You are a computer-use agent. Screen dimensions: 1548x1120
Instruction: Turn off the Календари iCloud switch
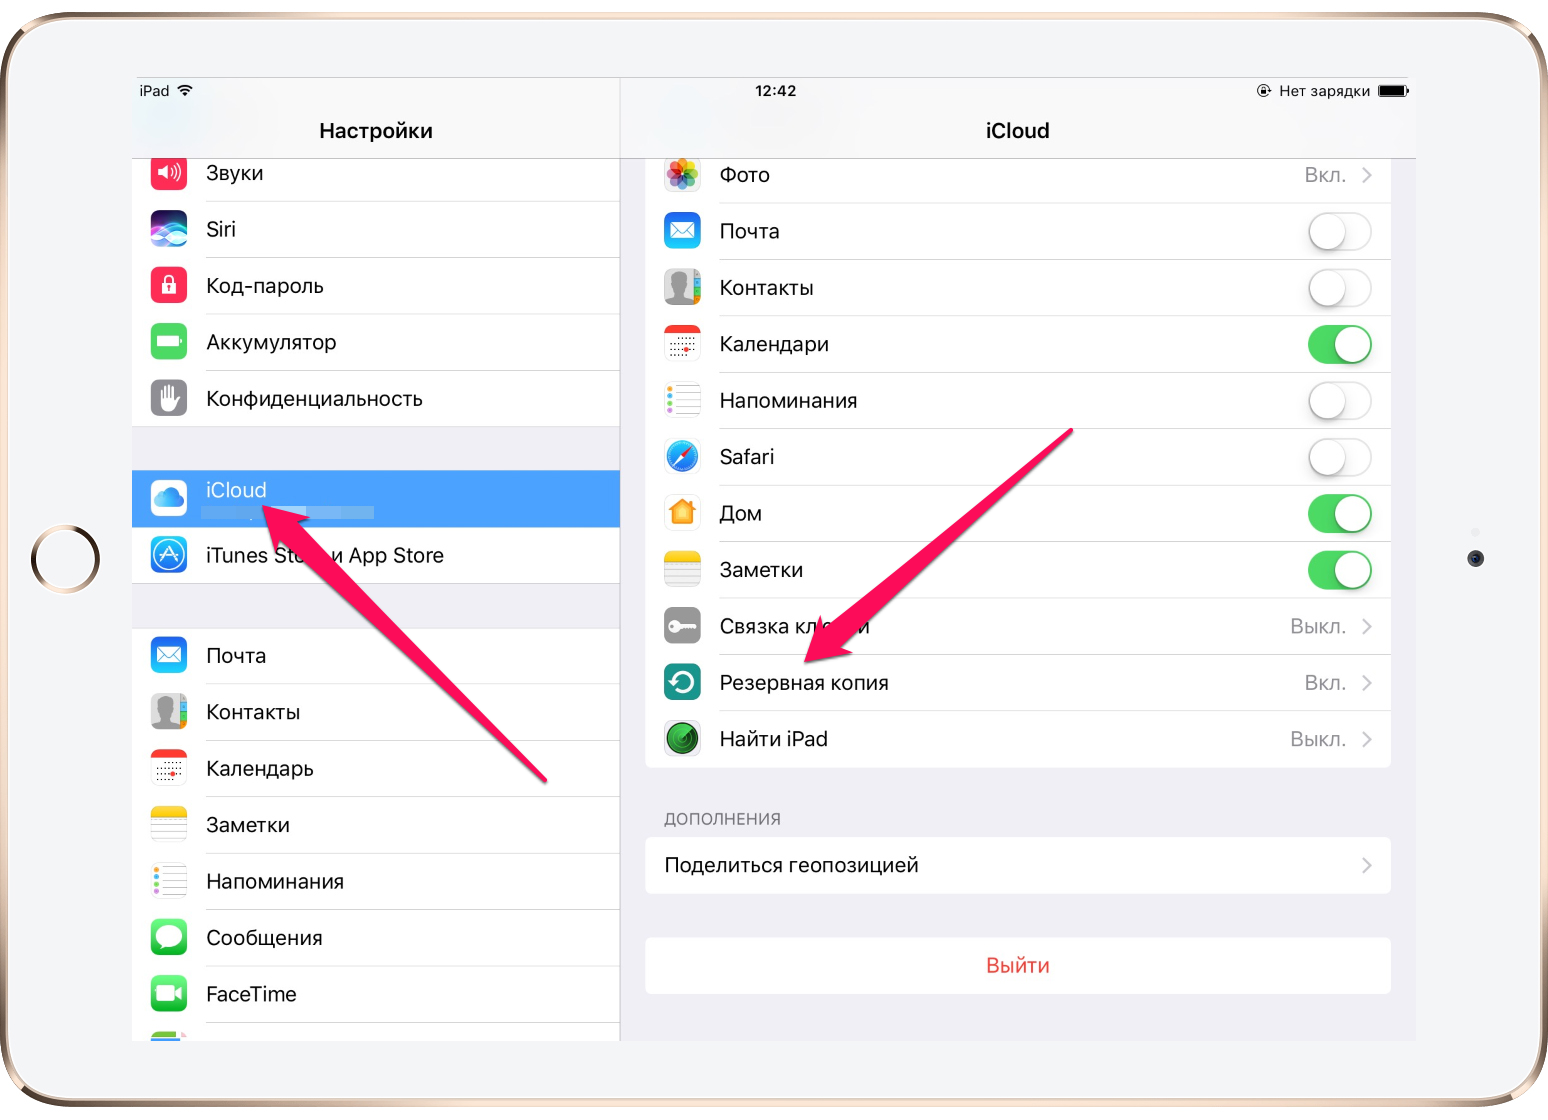tap(1339, 344)
